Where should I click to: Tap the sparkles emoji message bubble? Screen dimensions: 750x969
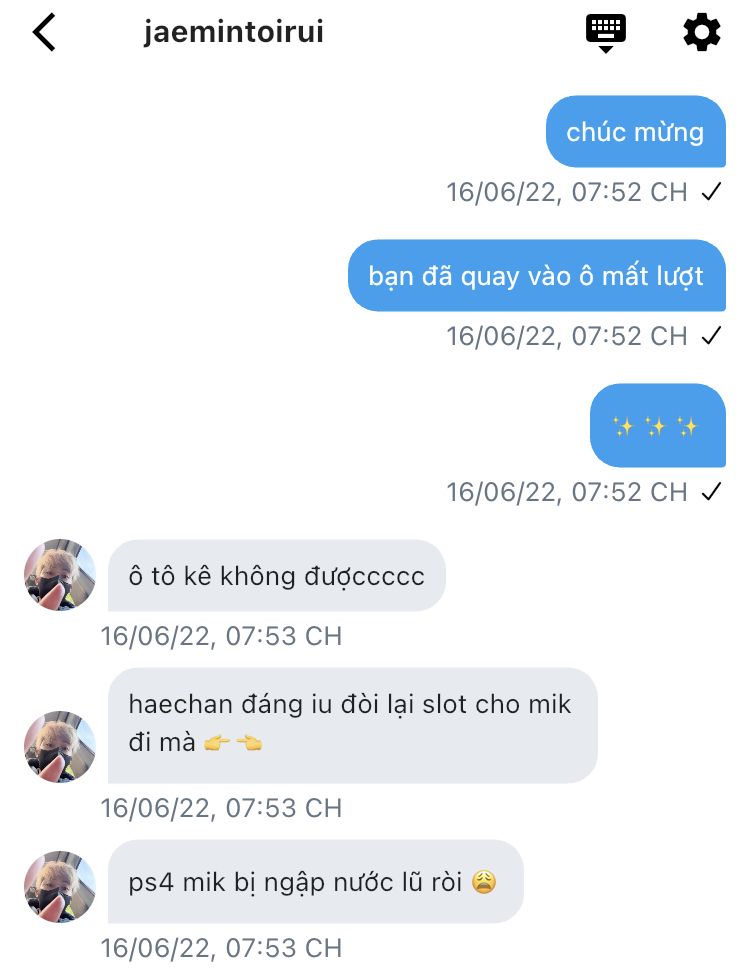[657, 425]
